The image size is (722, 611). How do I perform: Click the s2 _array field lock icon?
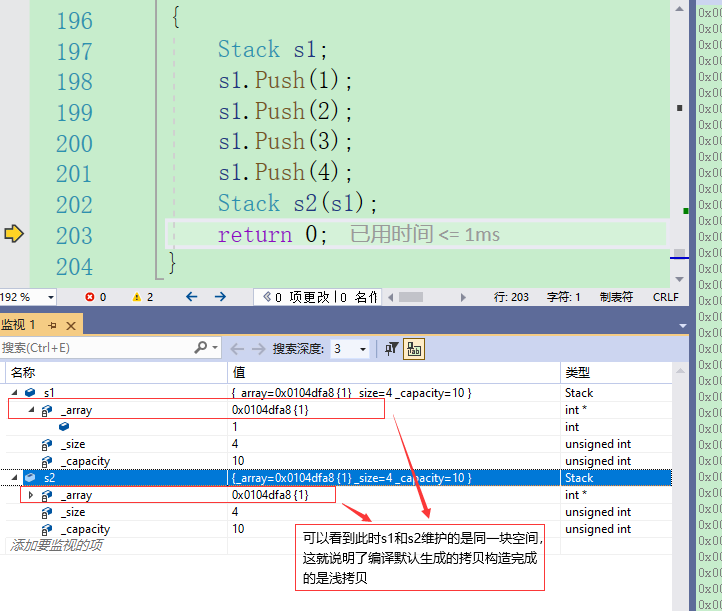47,495
